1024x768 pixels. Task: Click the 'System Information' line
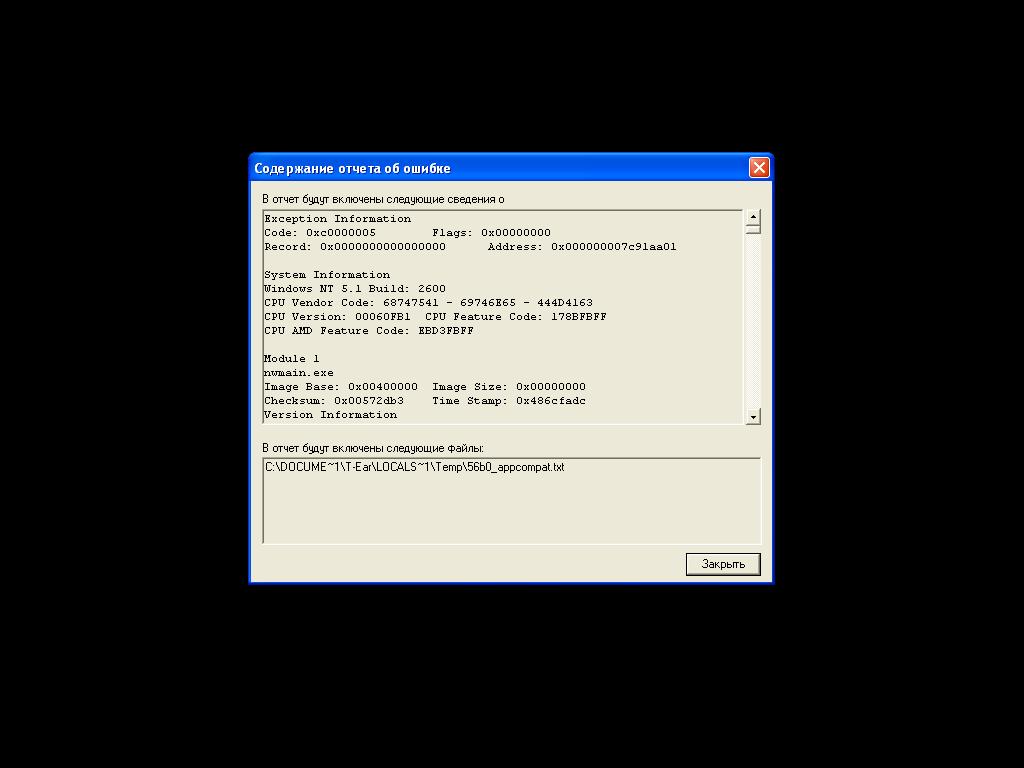click(327, 275)
